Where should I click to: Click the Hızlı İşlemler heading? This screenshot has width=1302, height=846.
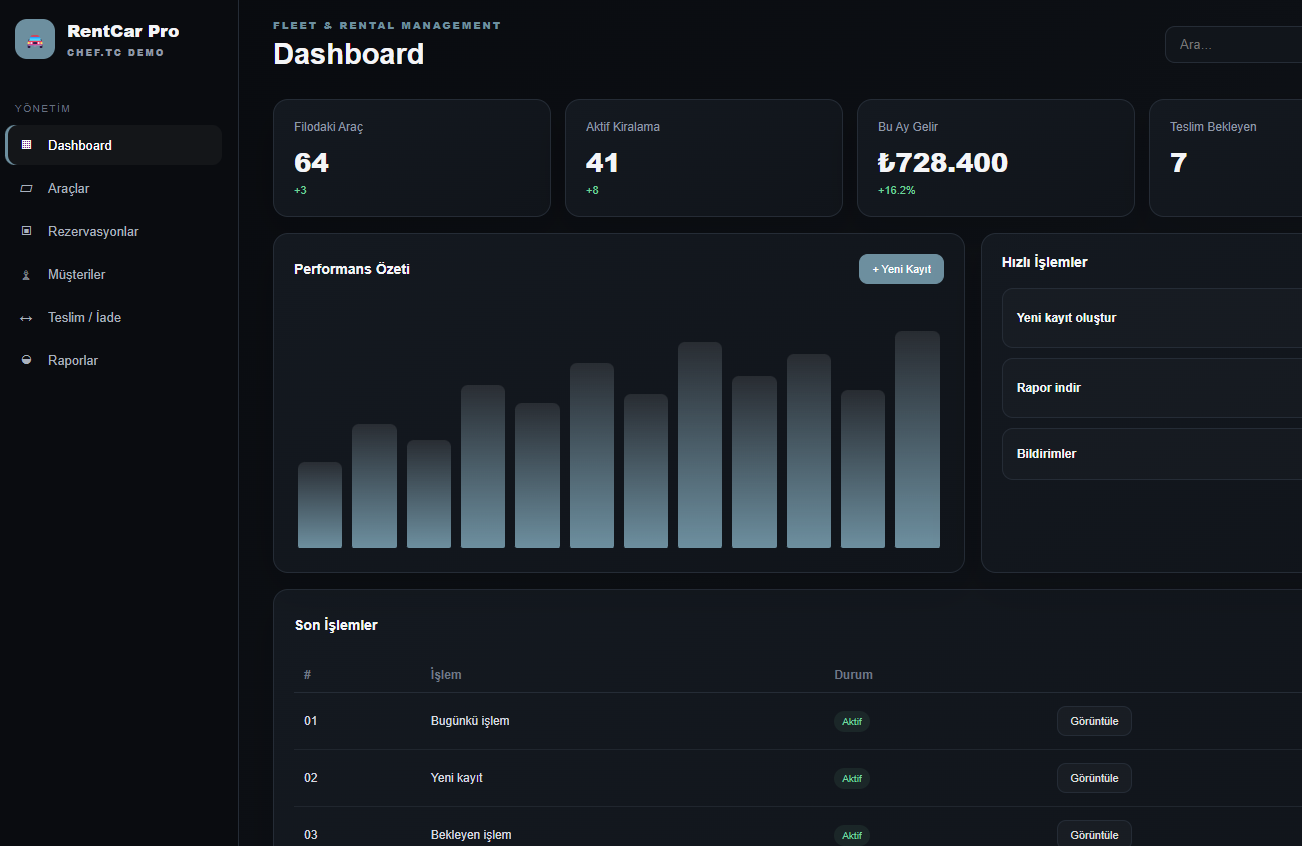click(x=1045, y=262)
